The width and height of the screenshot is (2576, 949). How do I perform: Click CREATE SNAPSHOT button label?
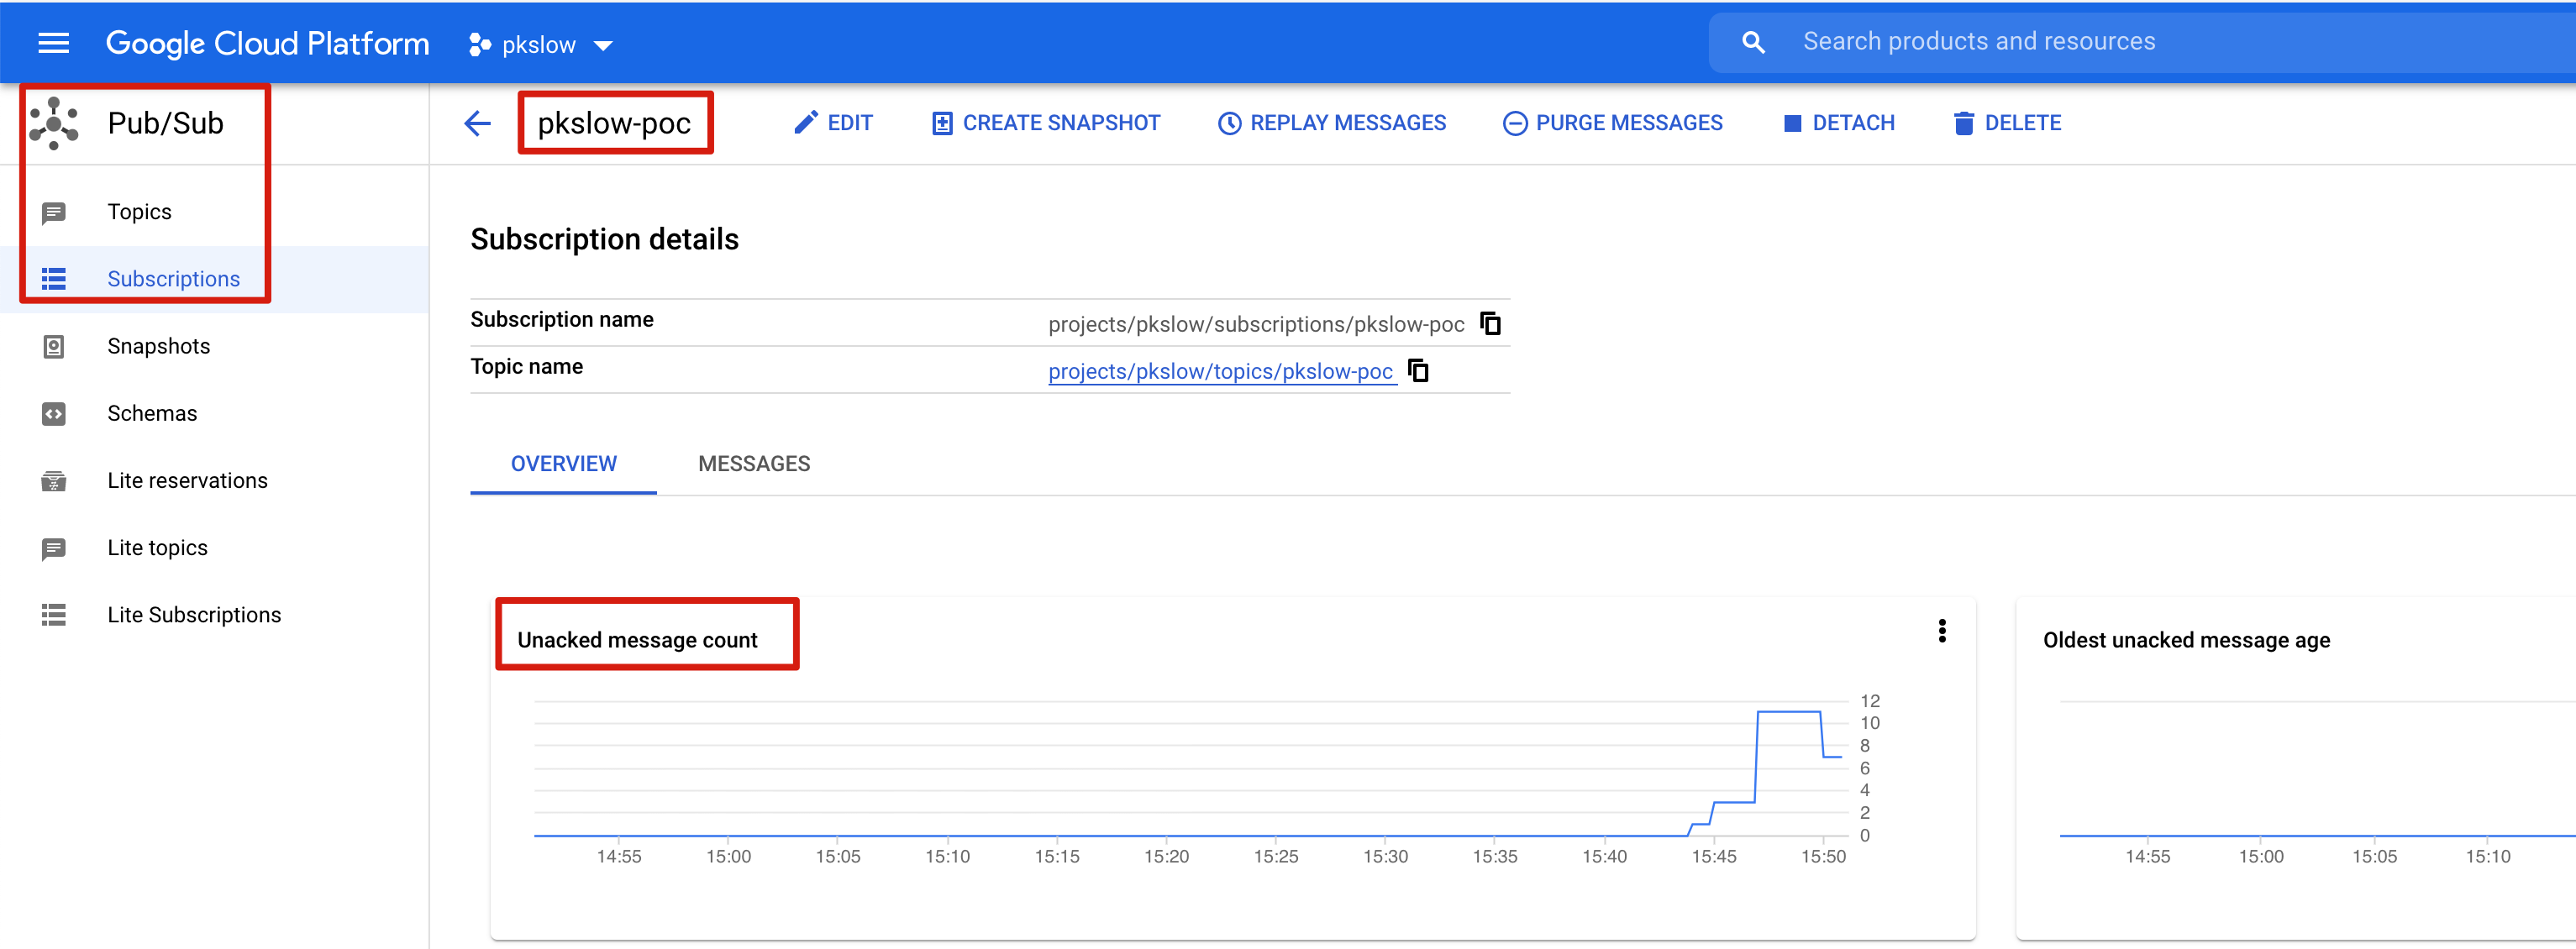1061,123
